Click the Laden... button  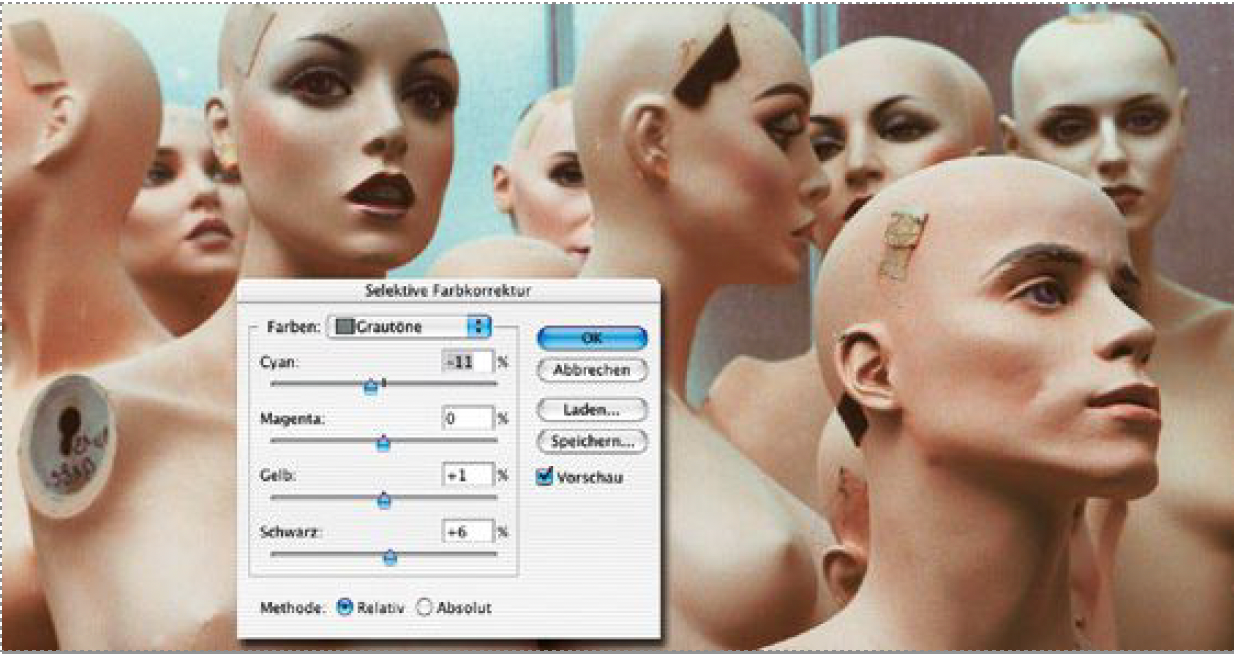pos(592,409)
